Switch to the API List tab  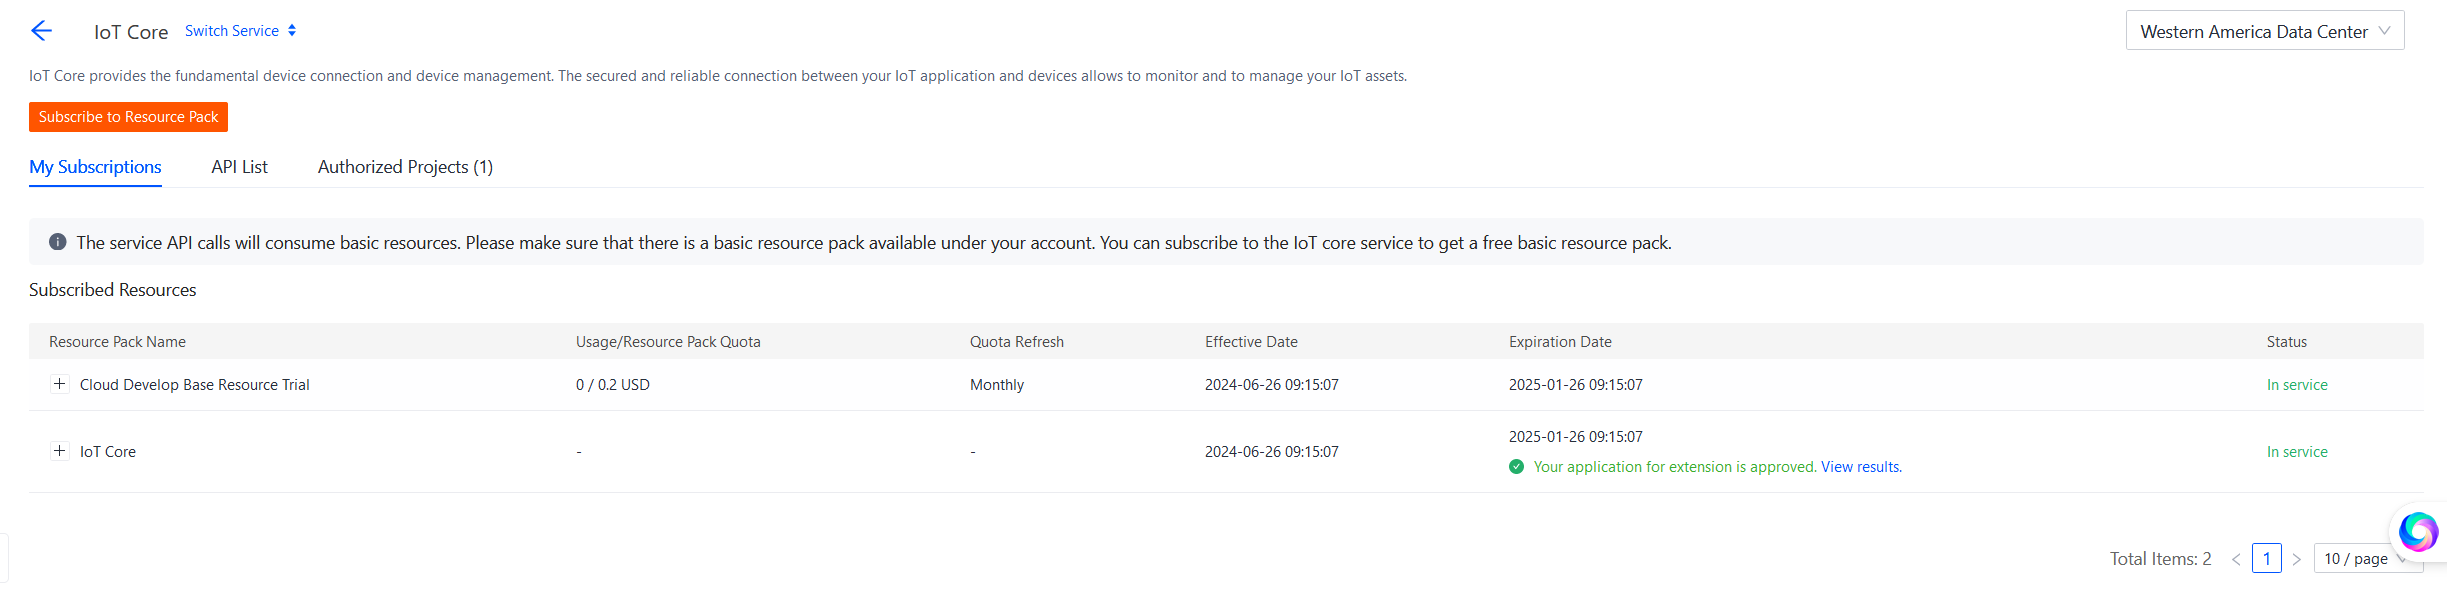(x=239, y=167)
